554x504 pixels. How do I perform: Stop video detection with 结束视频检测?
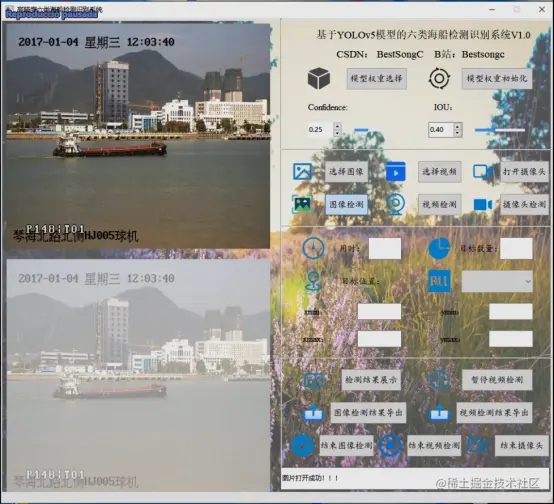(x=434, y=445)
